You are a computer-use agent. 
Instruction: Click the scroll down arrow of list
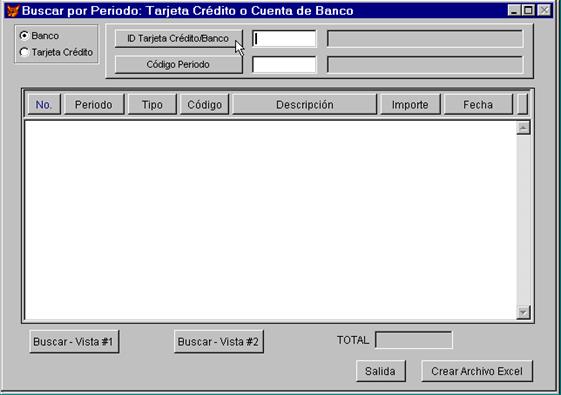tap(523, 313)
